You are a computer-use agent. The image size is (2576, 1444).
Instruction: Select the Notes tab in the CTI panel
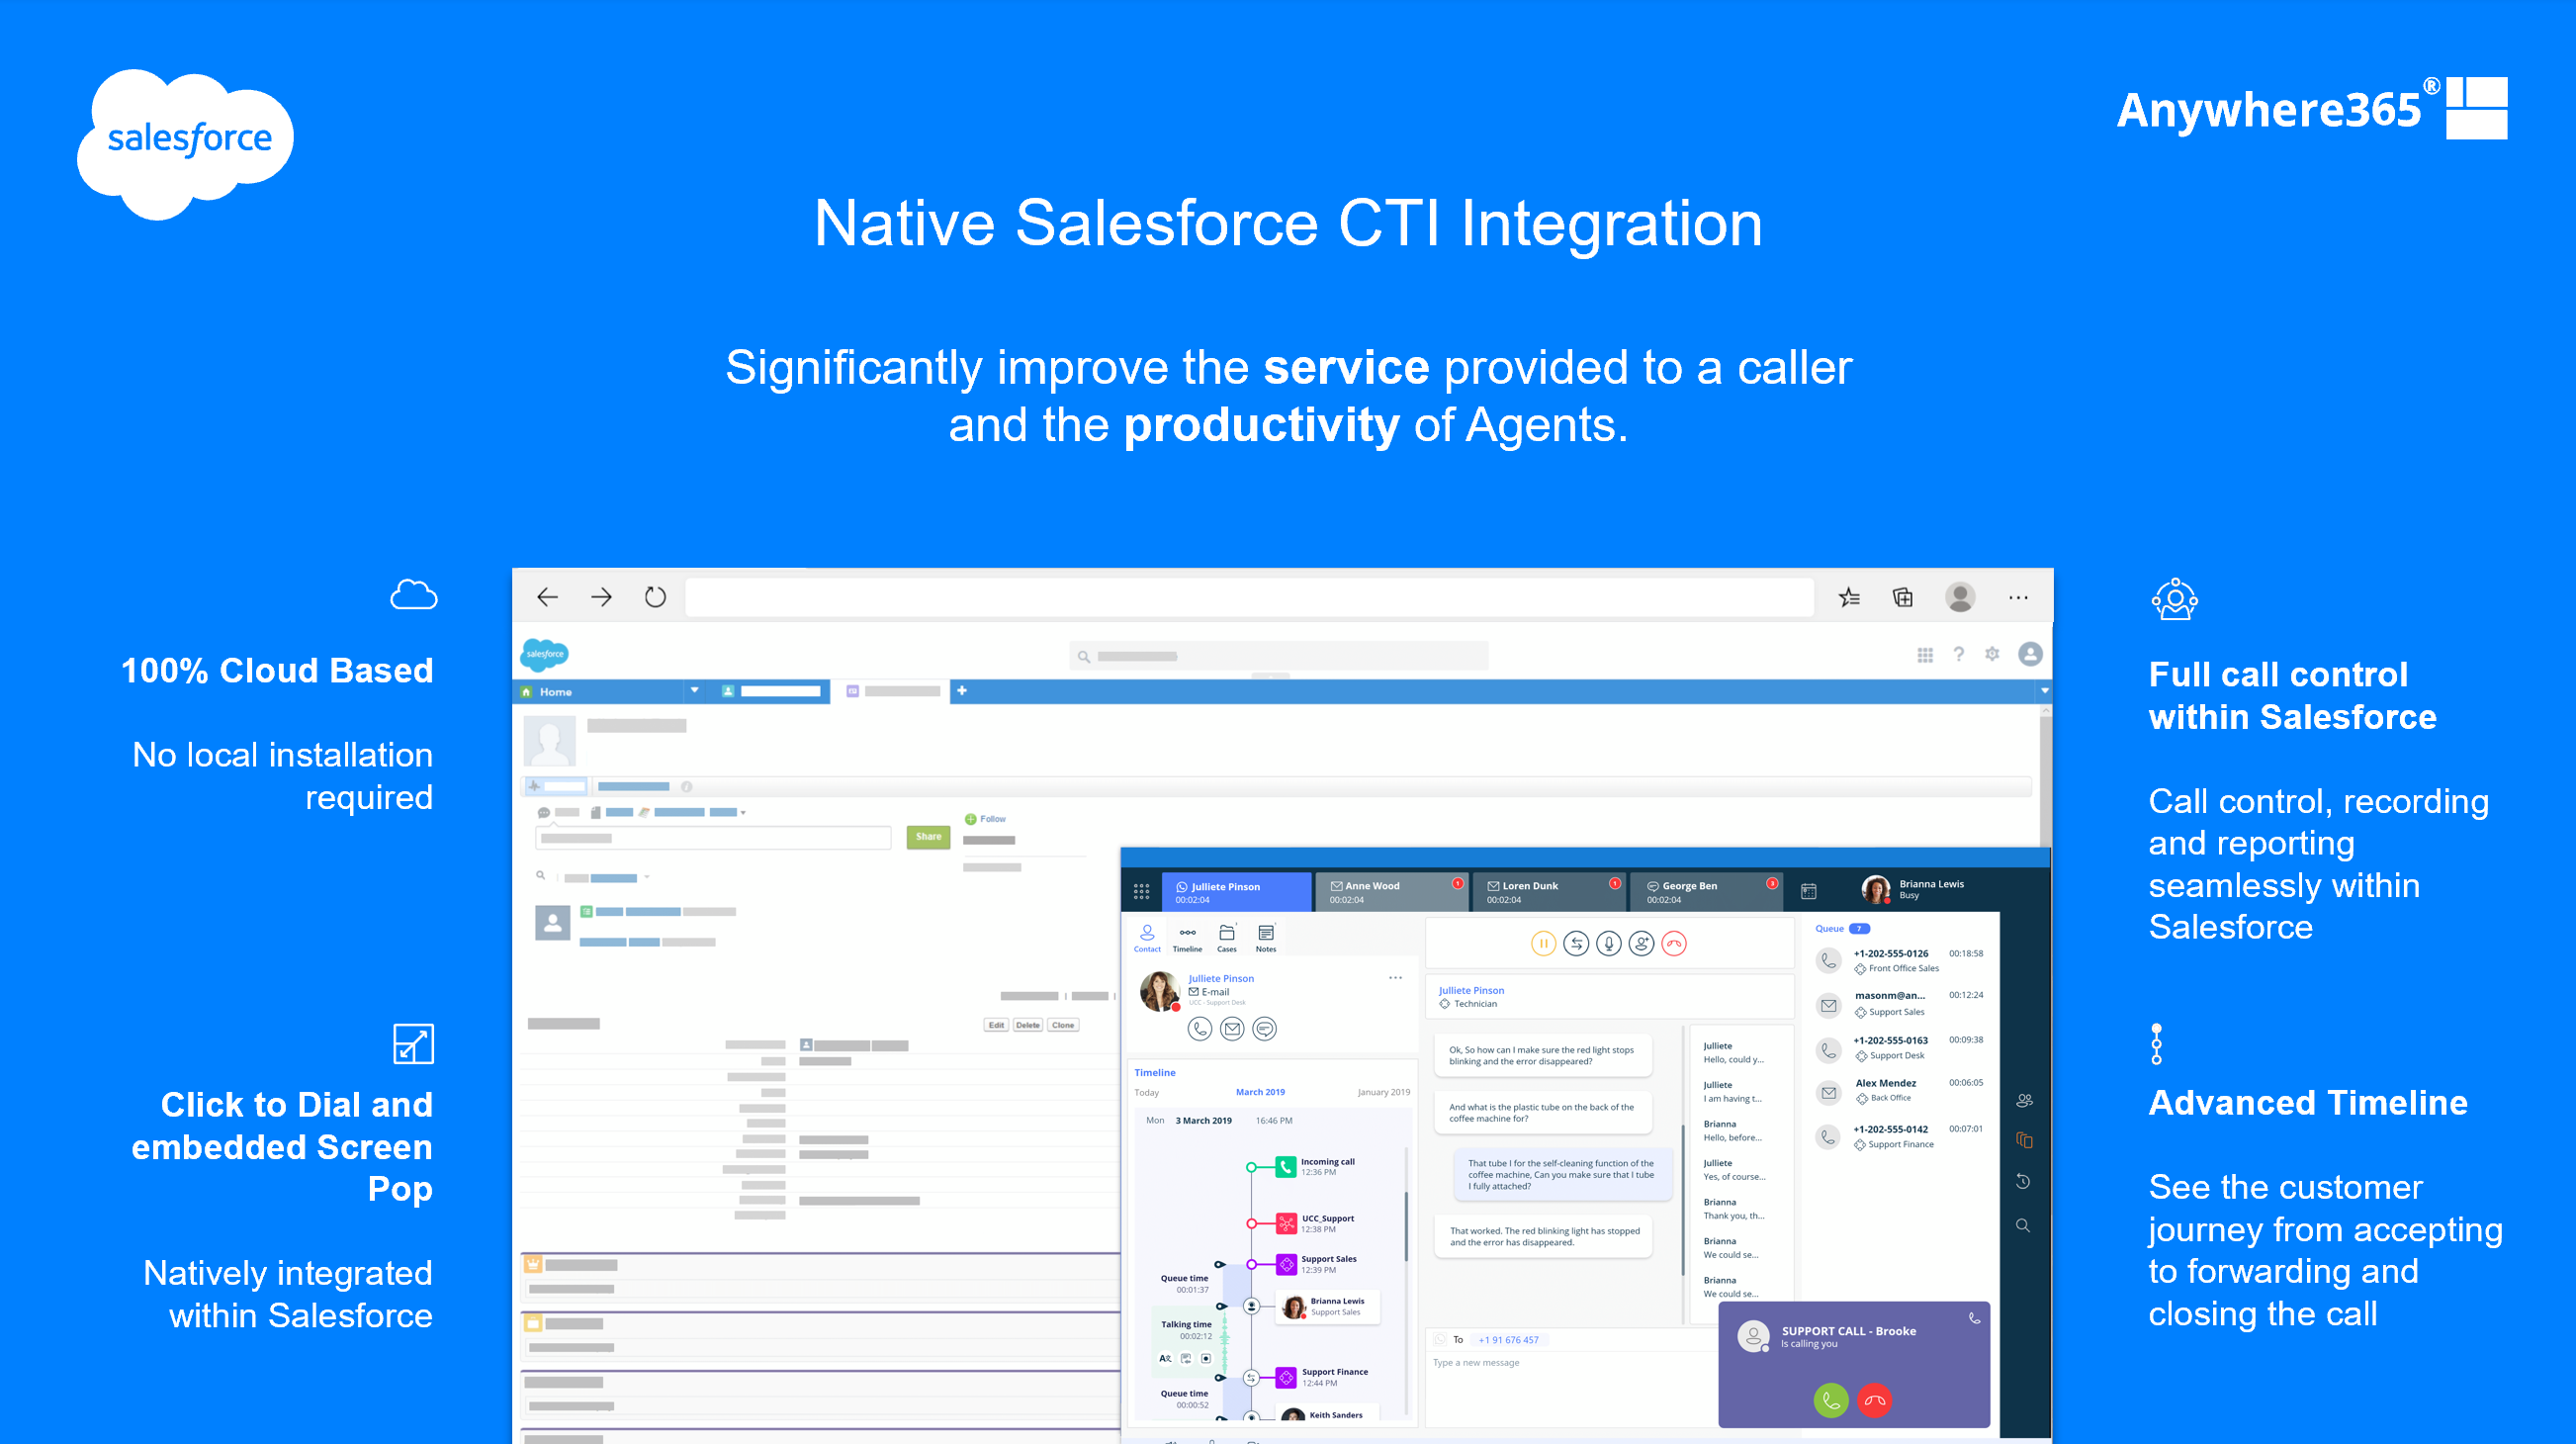1266,938
